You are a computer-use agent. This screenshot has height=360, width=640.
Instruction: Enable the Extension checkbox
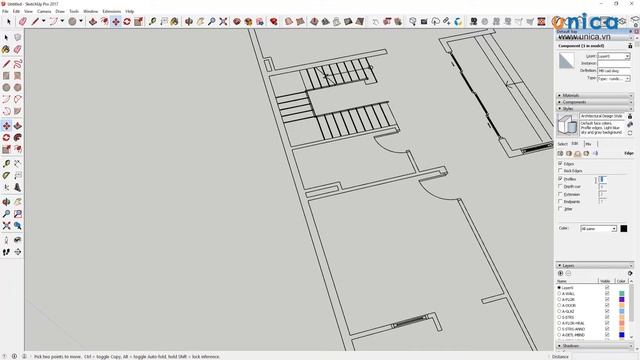(x=560, y=194)
